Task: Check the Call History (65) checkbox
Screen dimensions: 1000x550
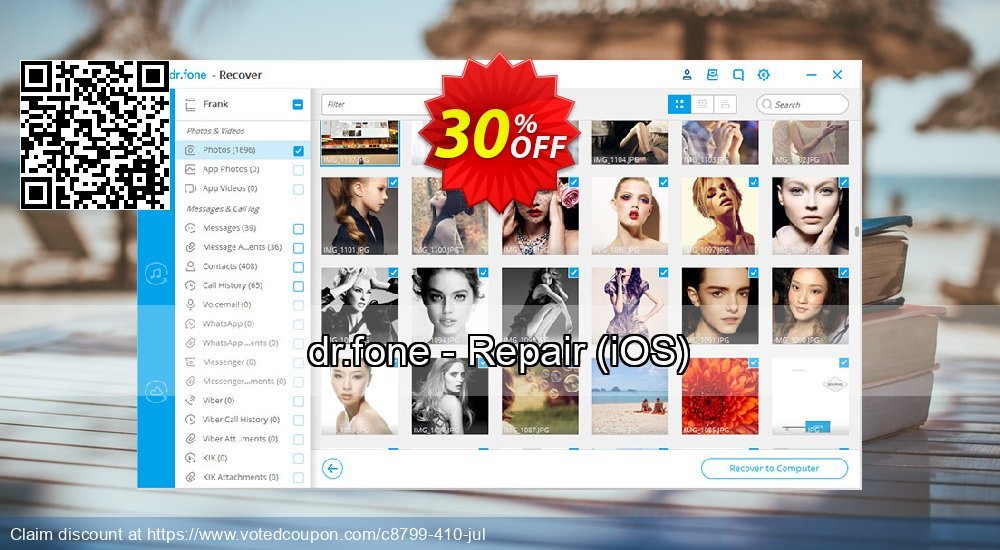Action: (x=298, y=286)
